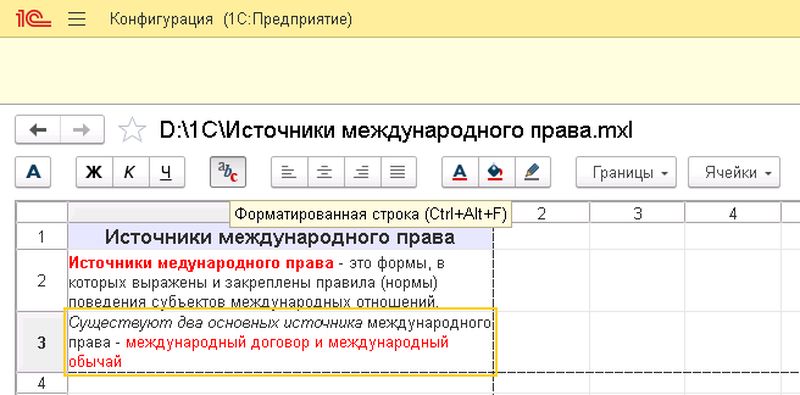Select column header 4

click(x=733, y=213)
